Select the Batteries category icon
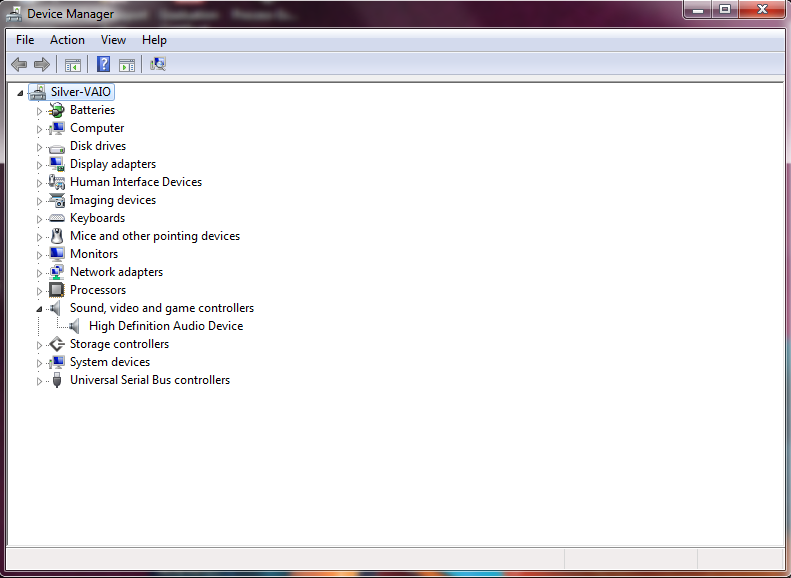The width and height of the screenshot is (791, 578). click(57, 110)
